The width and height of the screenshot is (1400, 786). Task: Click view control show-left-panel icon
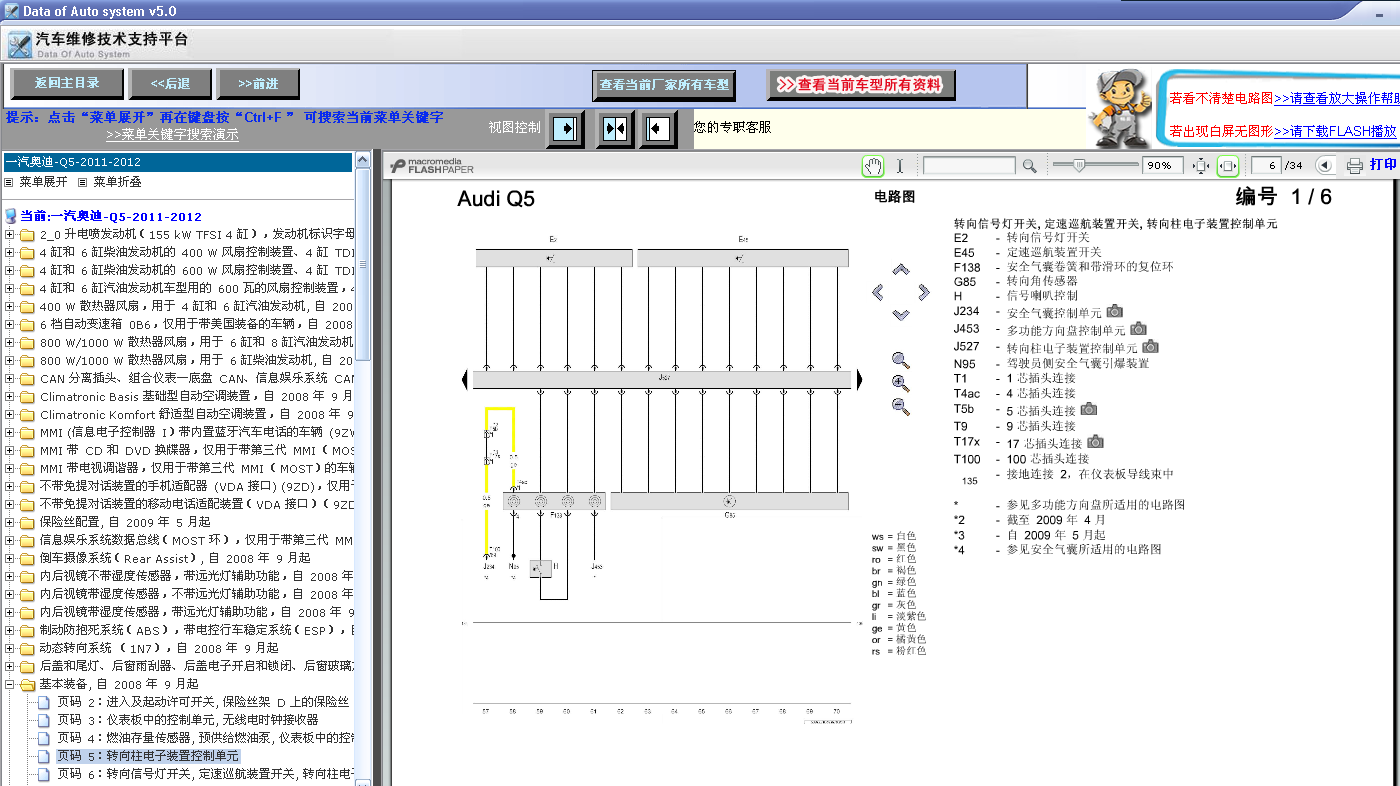coord(658,129)
